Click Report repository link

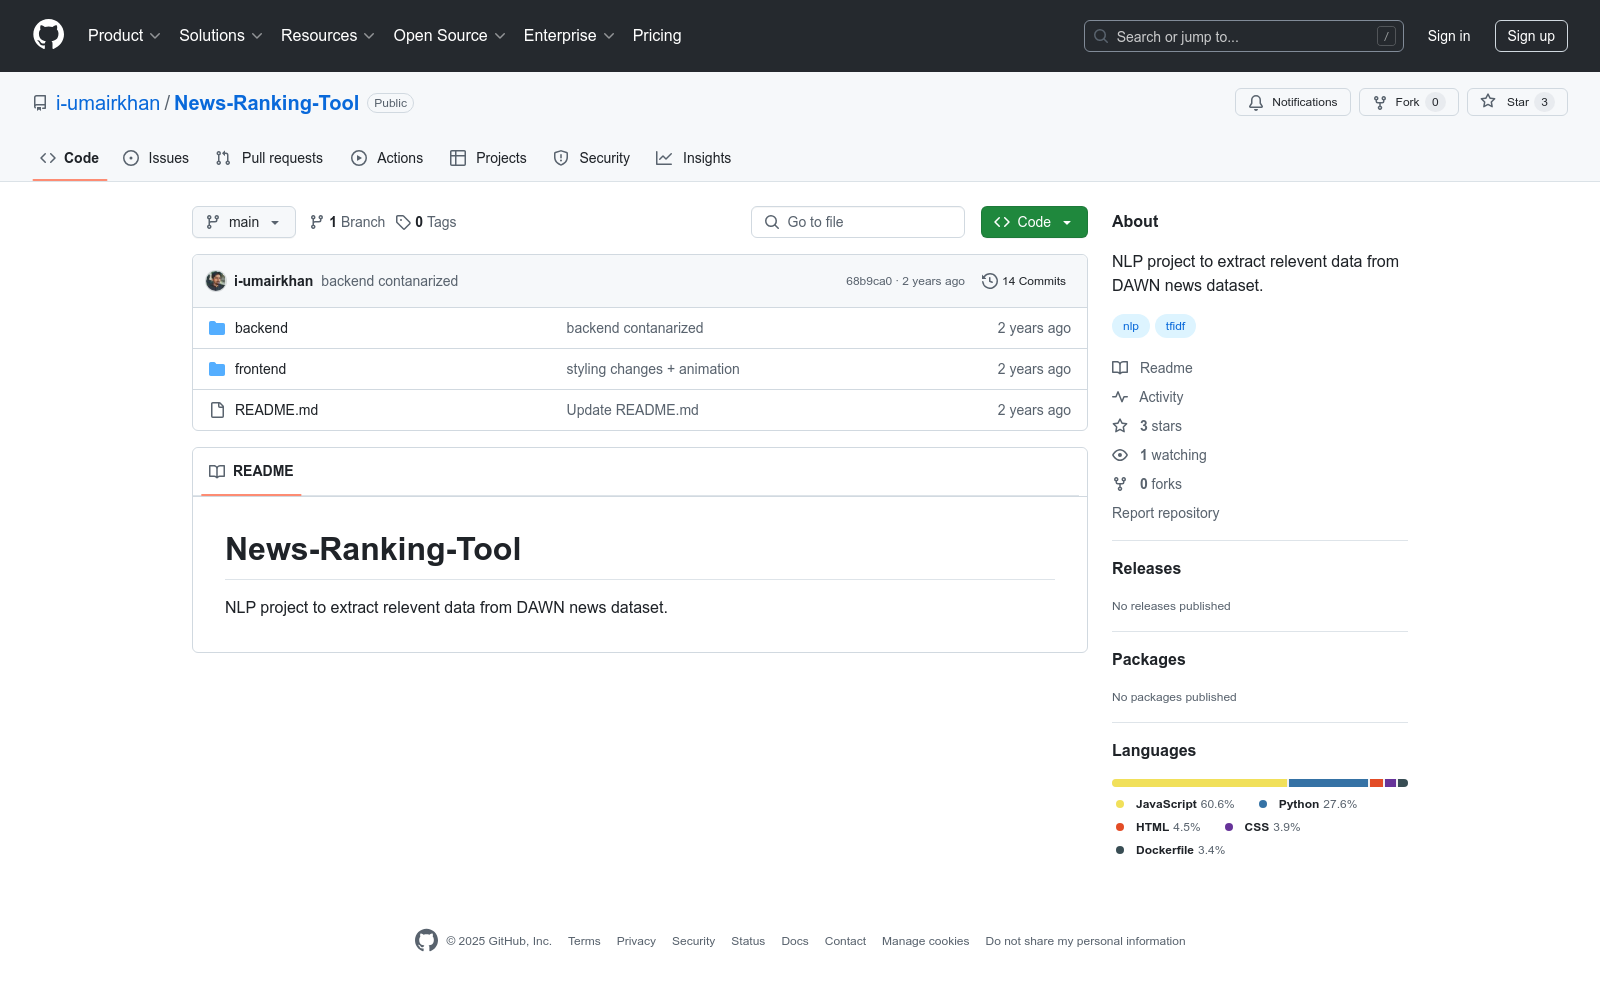point(1165,513)
